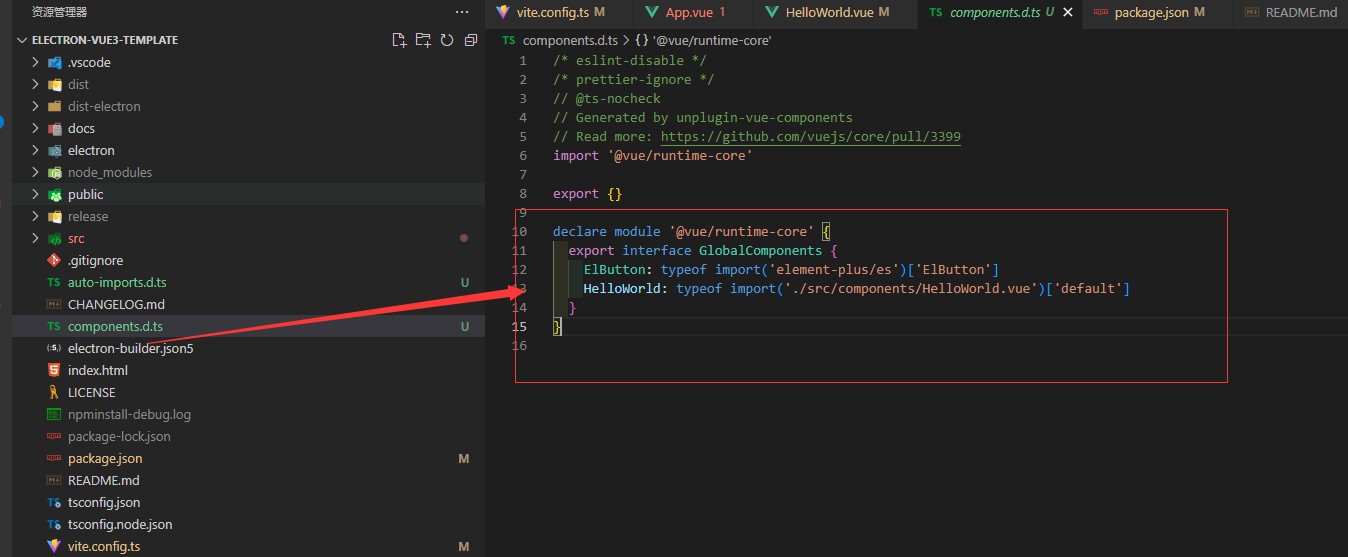The image size is (1348, 557).
Task: Collapse the ELECTRON-VUE3-TEMPLATE root section
Action: click(x=24, y=40)
